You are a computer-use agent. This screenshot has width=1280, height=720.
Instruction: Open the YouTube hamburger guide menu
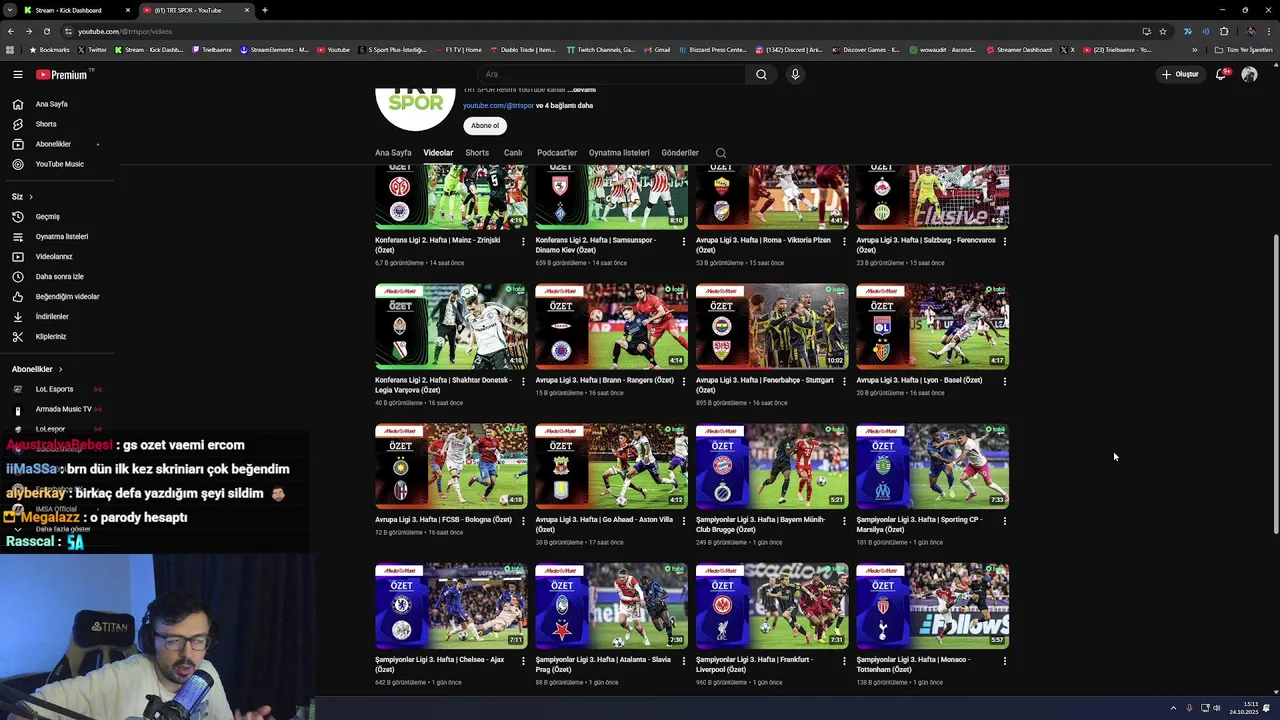(x=18, y=74)
